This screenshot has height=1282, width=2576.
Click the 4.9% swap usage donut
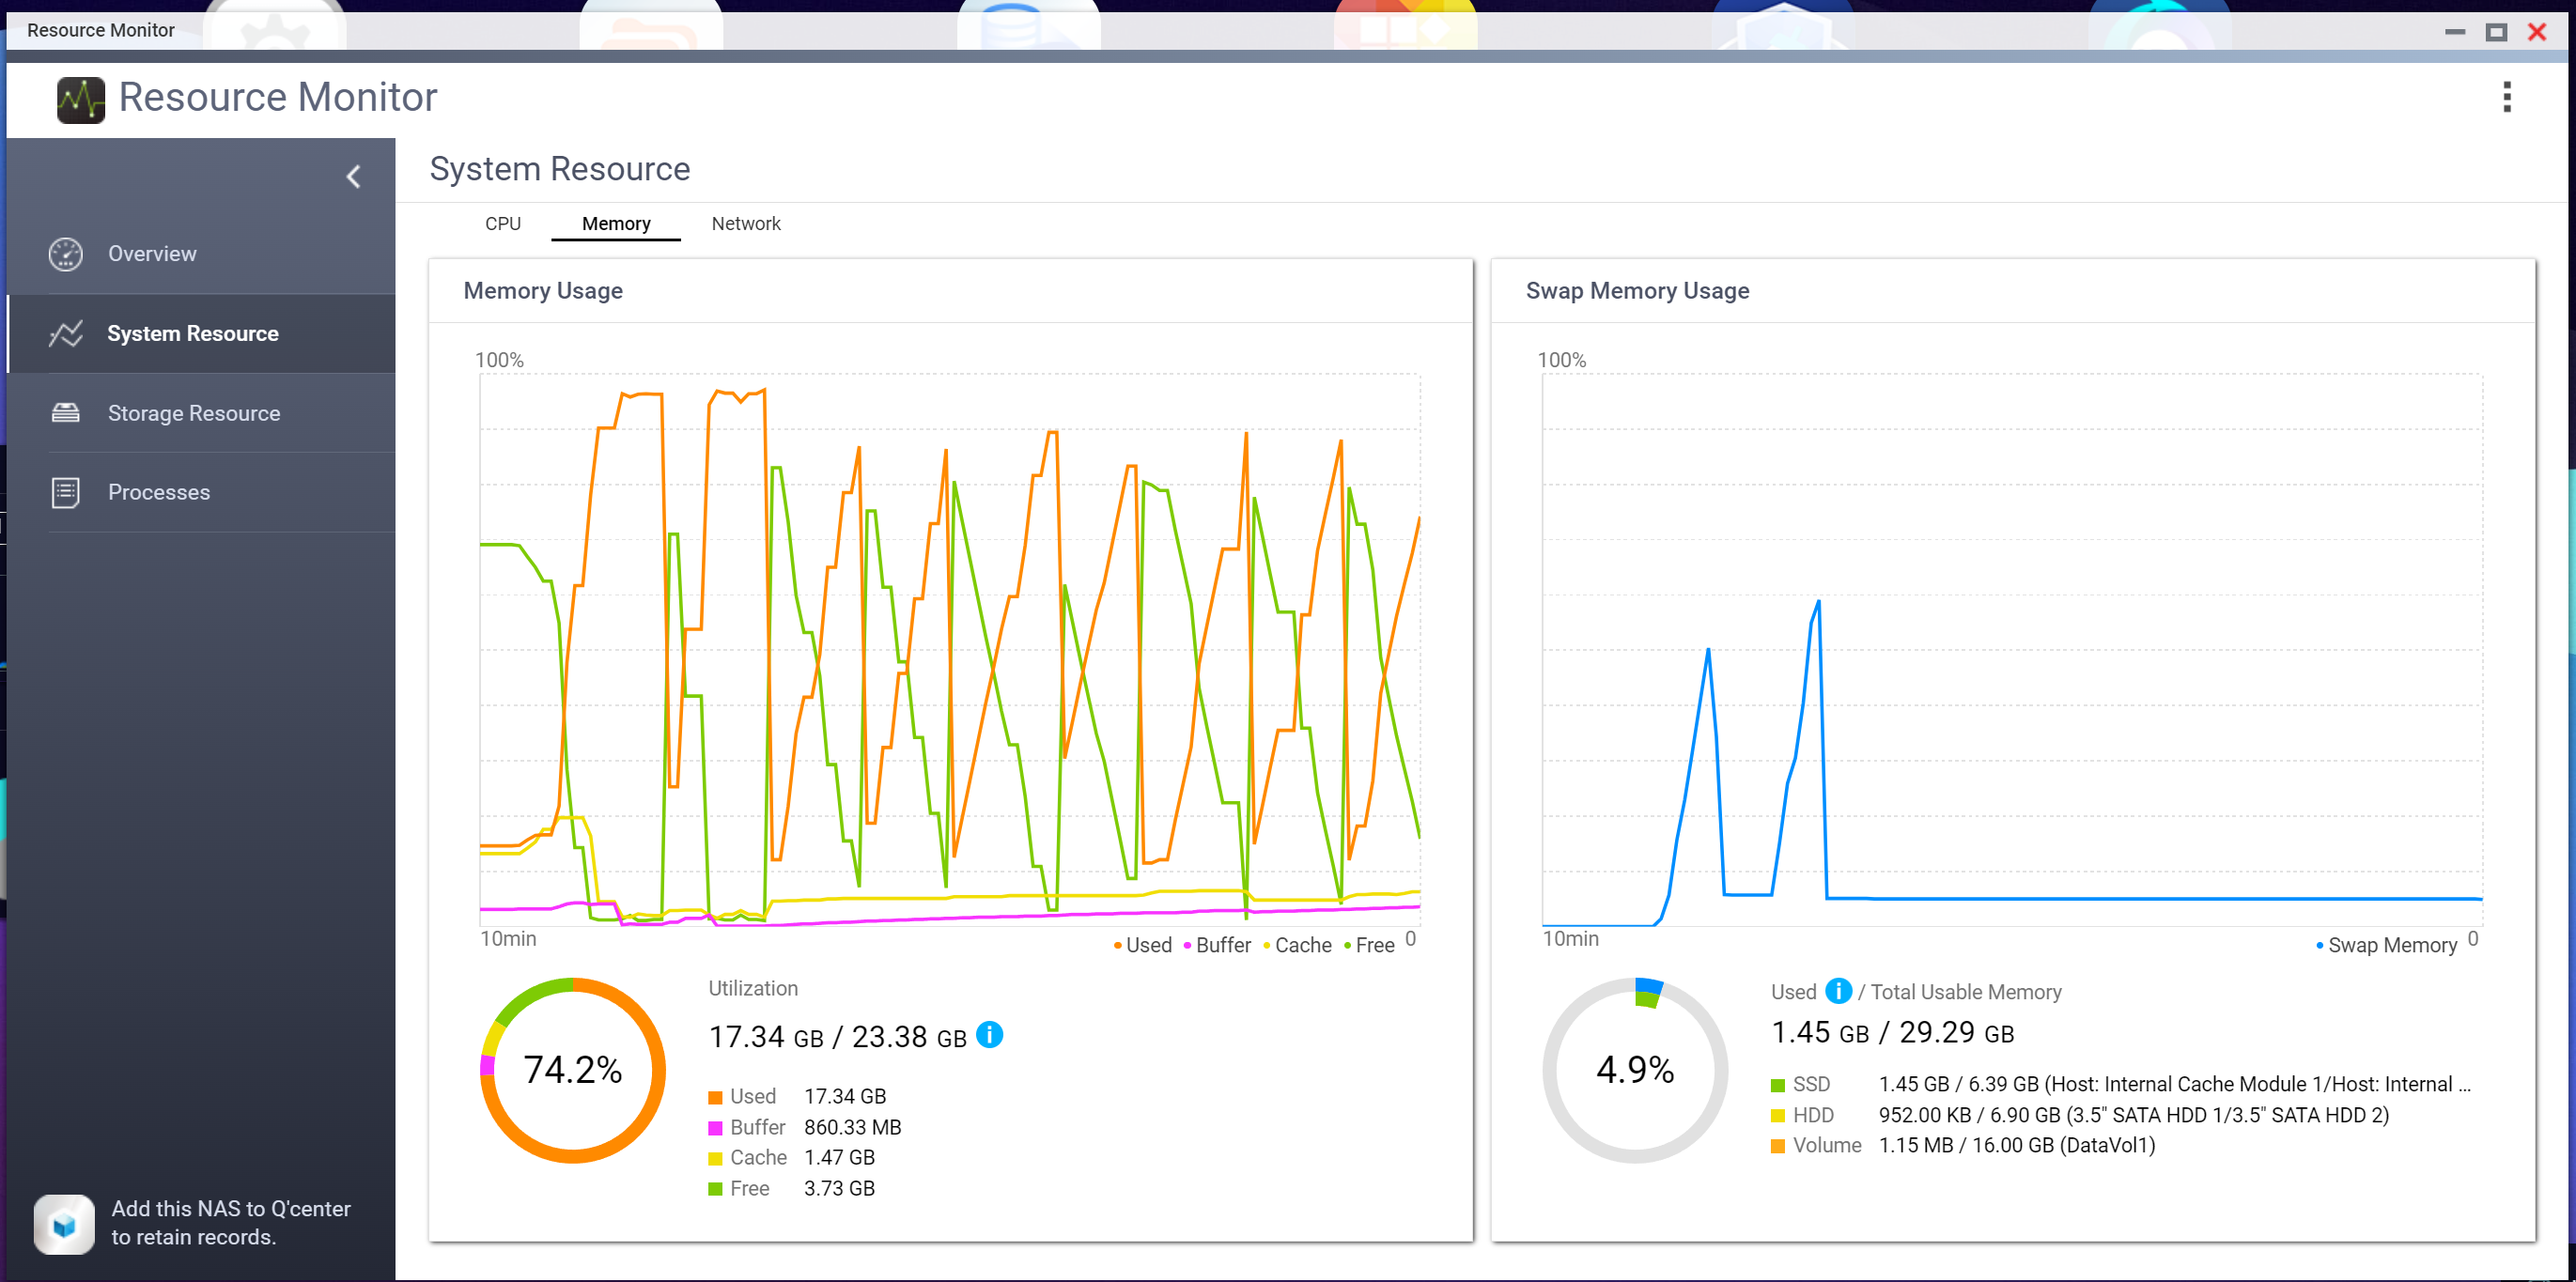click(1635, 1070)
